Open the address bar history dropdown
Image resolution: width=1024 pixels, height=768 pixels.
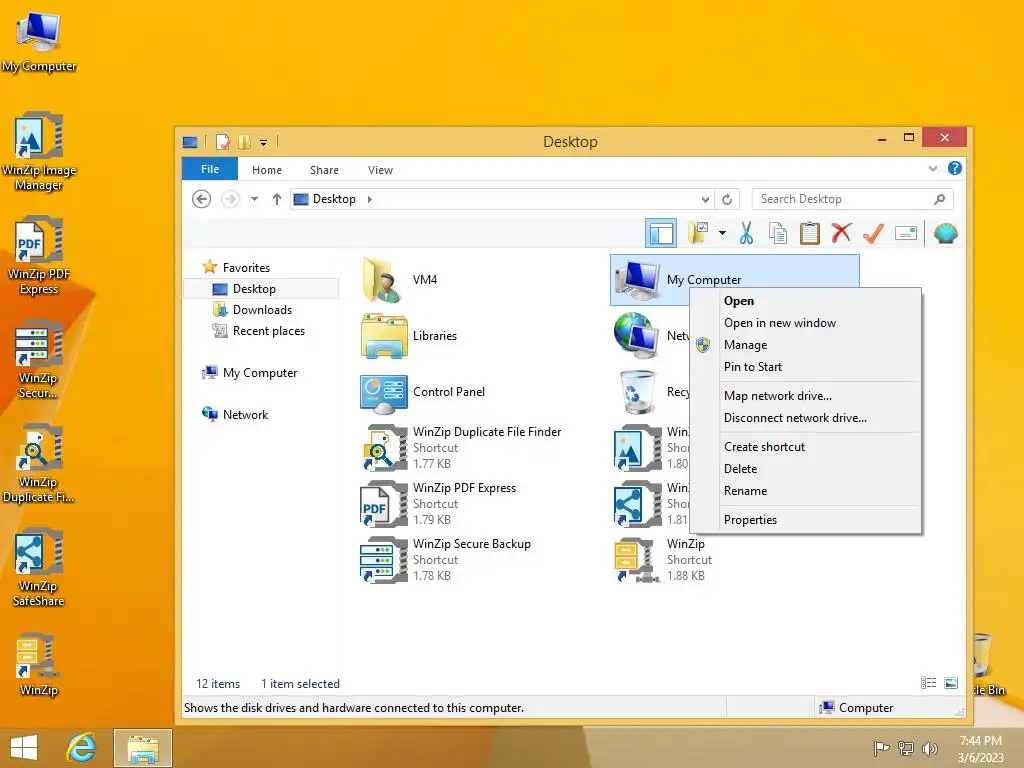705,199
